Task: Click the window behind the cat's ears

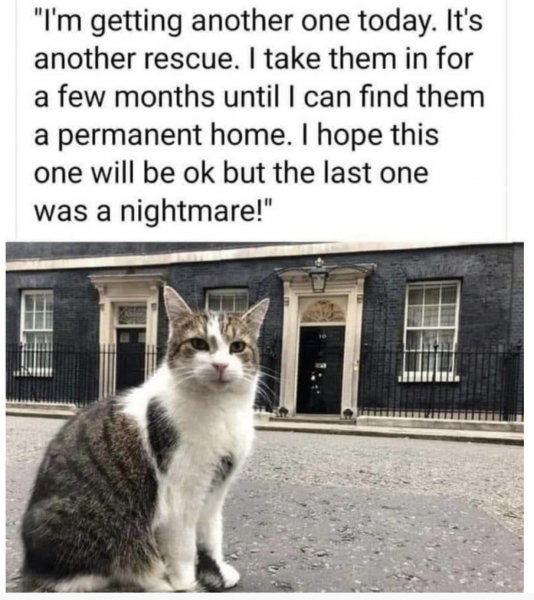Action: pos(226,301)
